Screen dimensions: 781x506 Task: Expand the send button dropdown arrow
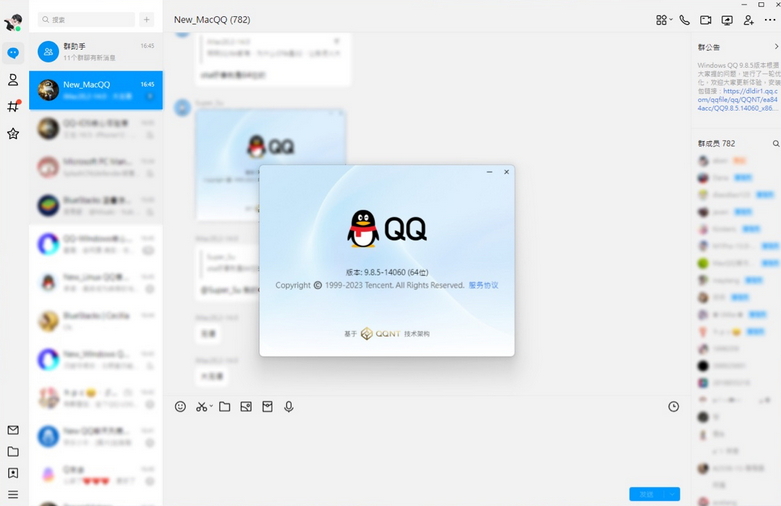[673, 494]
